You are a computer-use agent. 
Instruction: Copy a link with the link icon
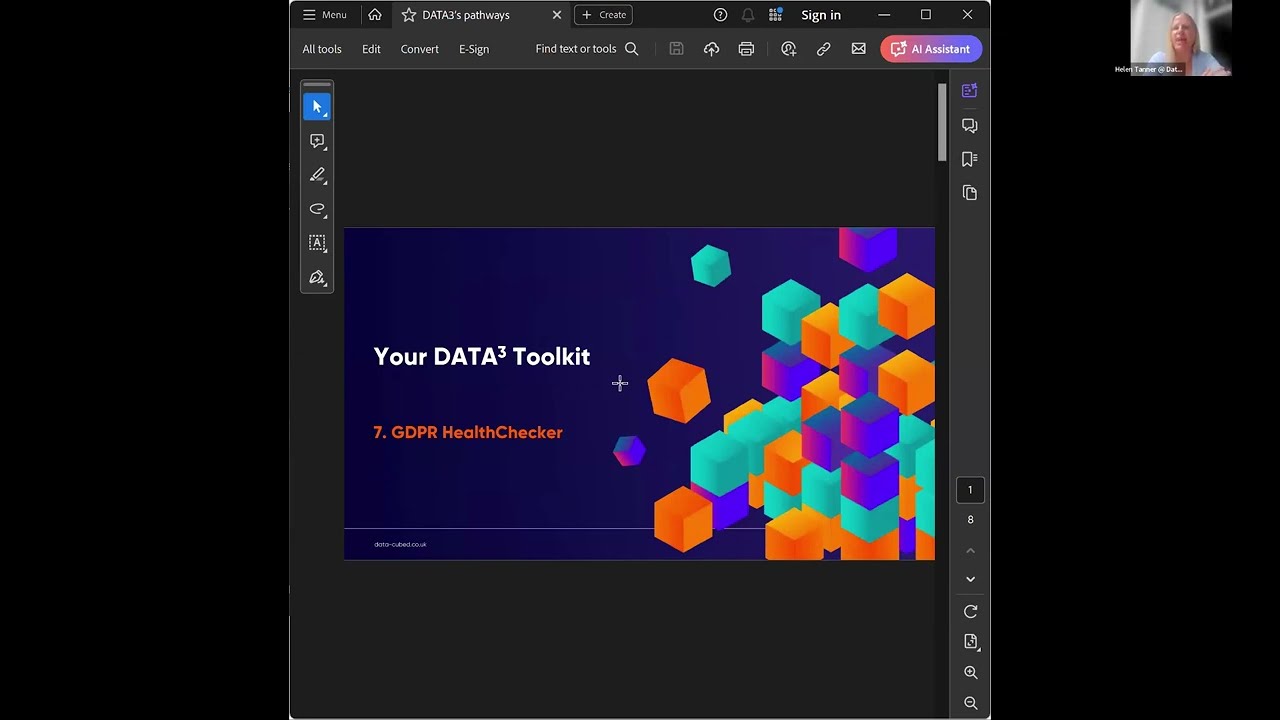coord(824,49)
